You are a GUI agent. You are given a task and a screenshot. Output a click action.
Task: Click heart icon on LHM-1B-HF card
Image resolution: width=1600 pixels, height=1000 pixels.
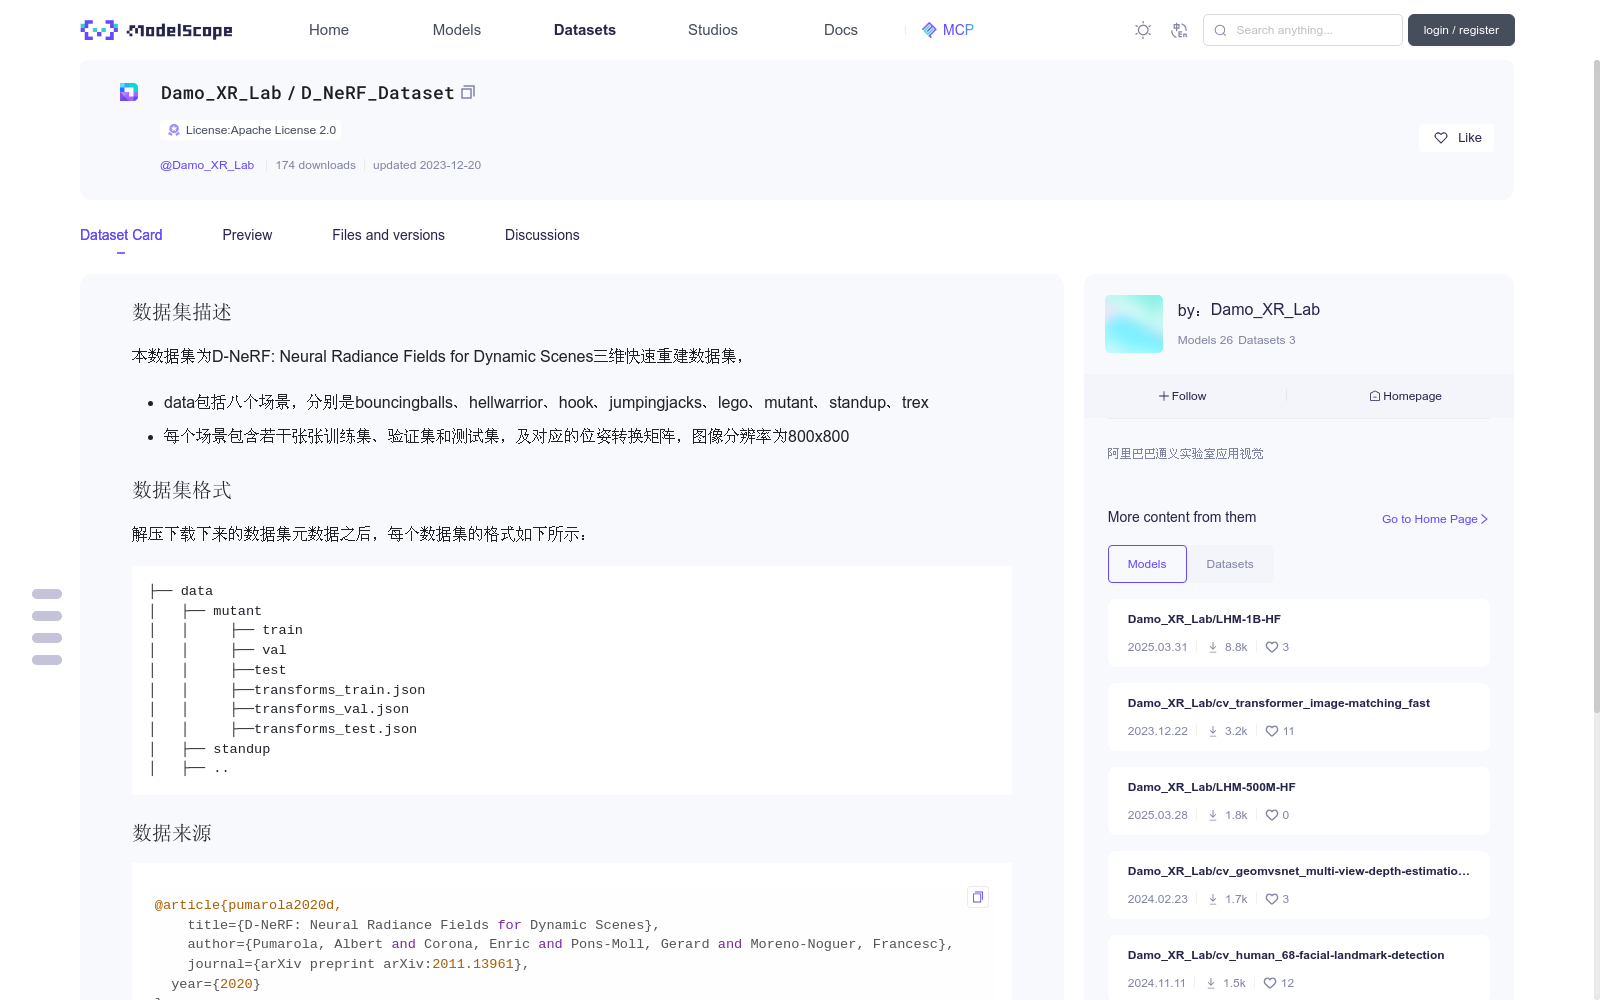coord(1272,647)
